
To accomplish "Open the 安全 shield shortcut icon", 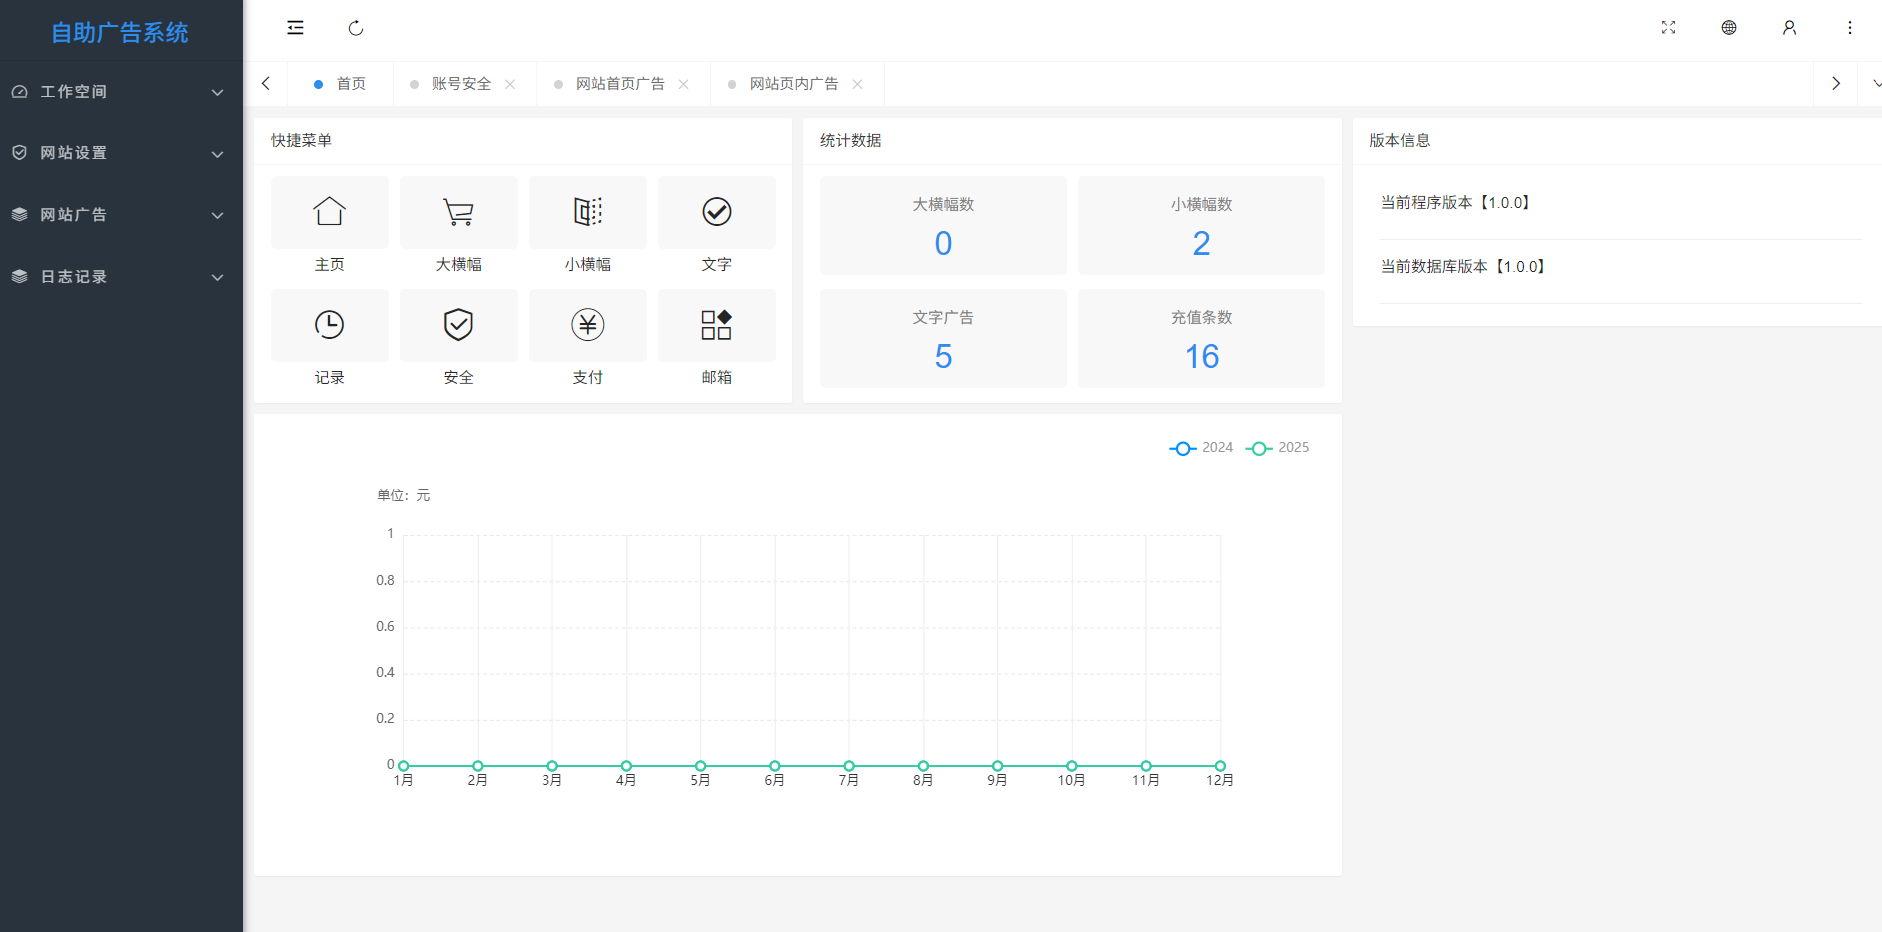I will (x=459, y=325).
